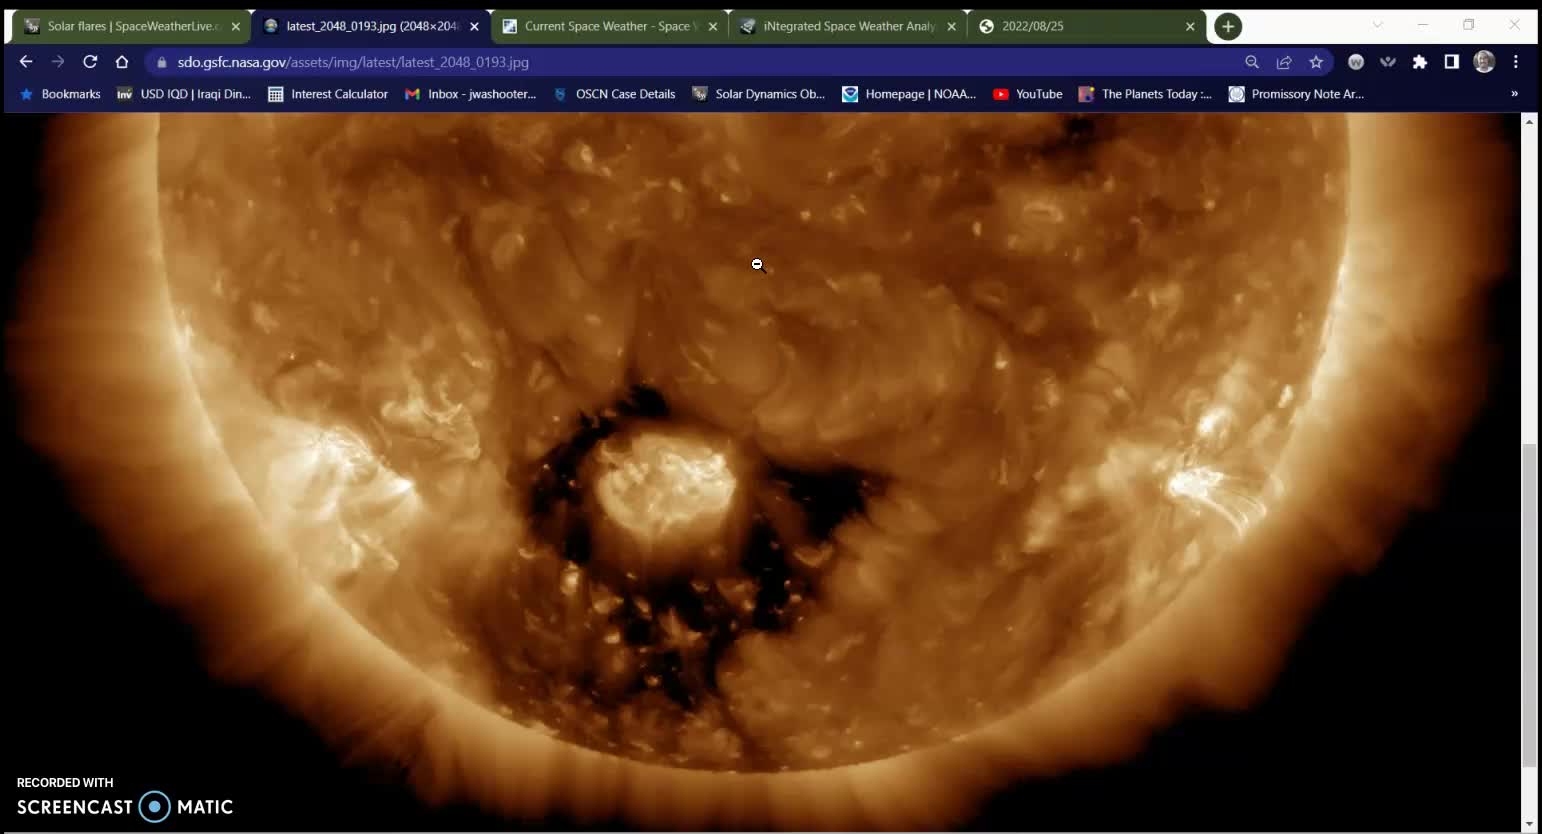1542x834 pixels.
Task: Close the iNtegrated Space Weather tab
Action: click(x=952, y=26)
